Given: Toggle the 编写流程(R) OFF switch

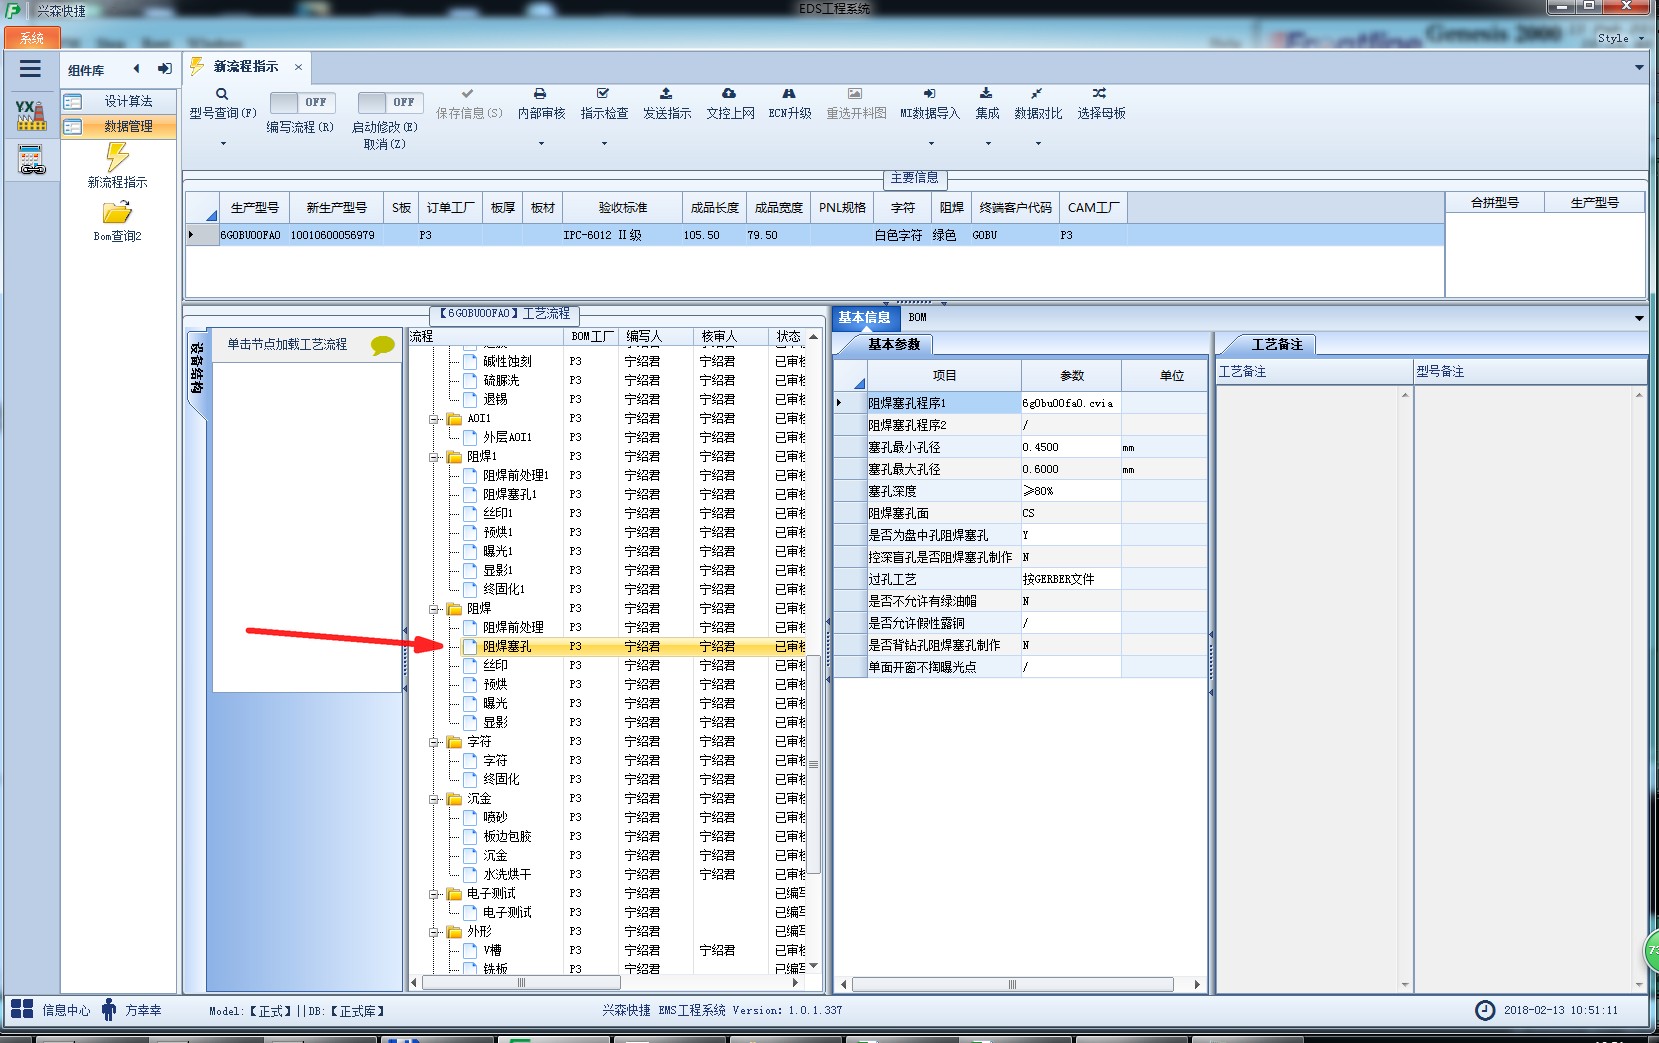Looking at the screenshot, I should (303, 102).
